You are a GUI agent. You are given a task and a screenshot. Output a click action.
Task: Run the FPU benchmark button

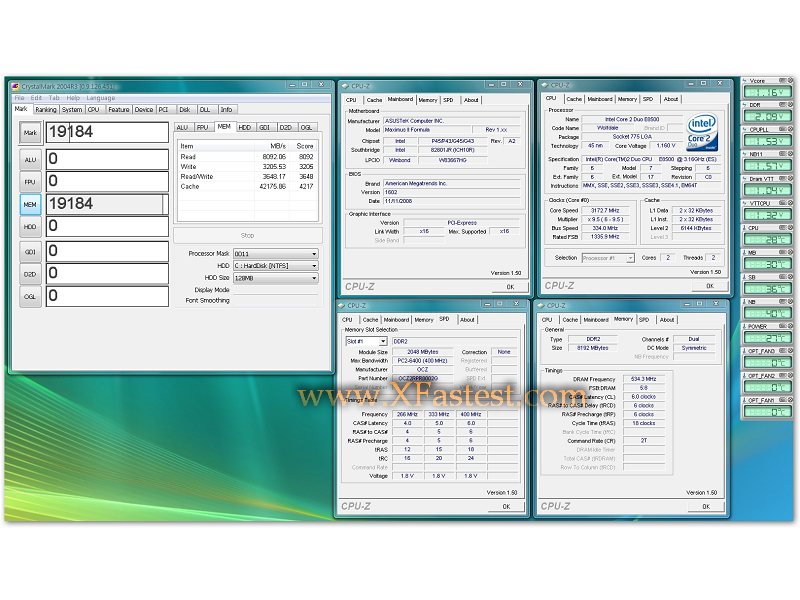(30, 182)
